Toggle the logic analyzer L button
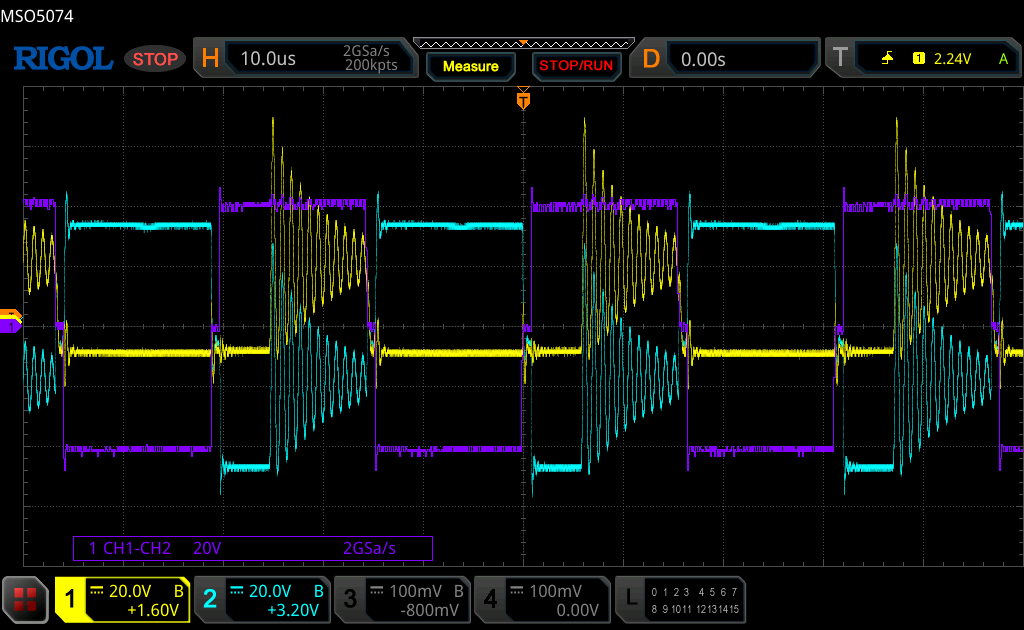 631,599
